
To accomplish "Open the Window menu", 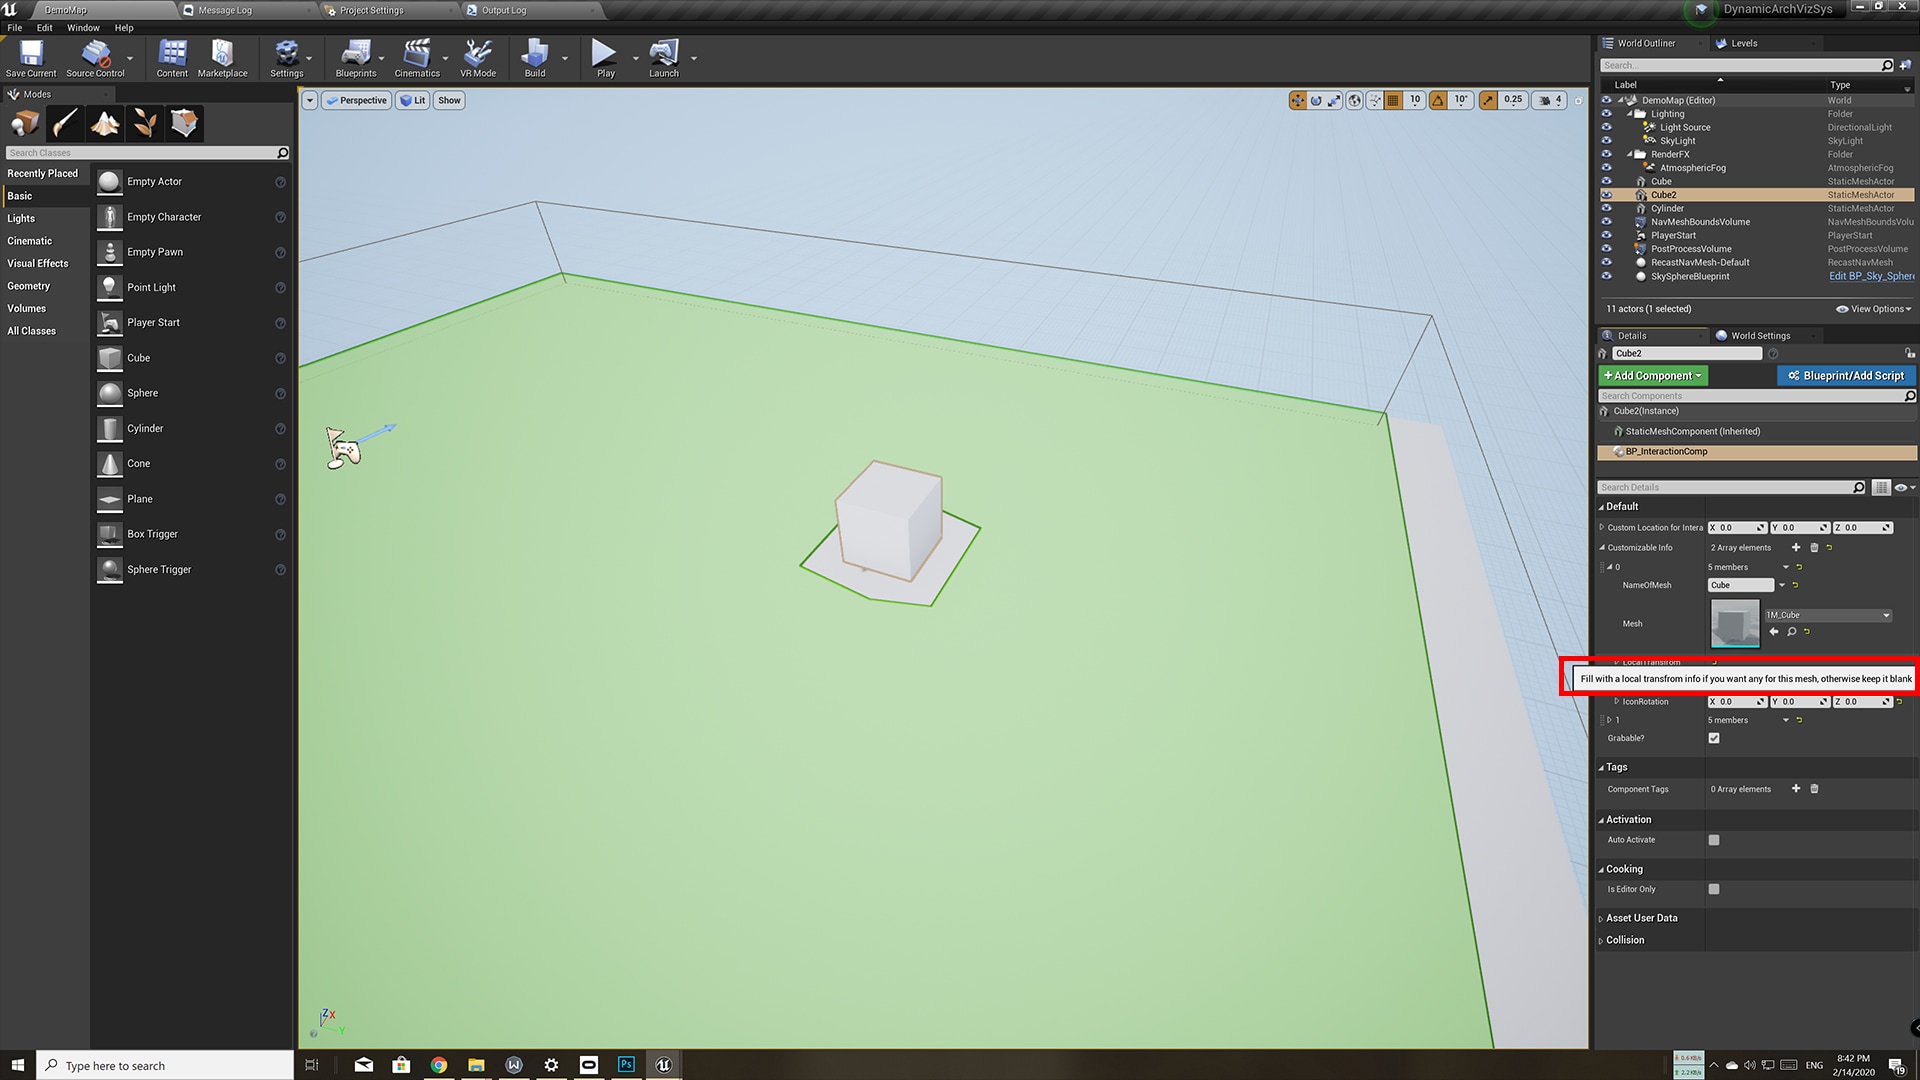I will tap(83, 27).
